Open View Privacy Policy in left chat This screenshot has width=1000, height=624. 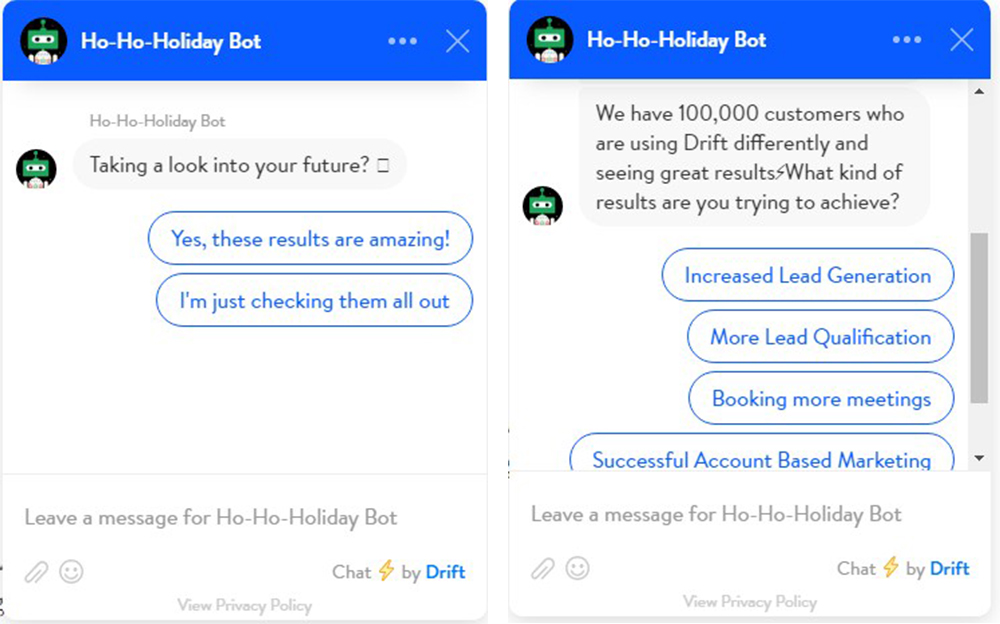[x=244, y=605]
